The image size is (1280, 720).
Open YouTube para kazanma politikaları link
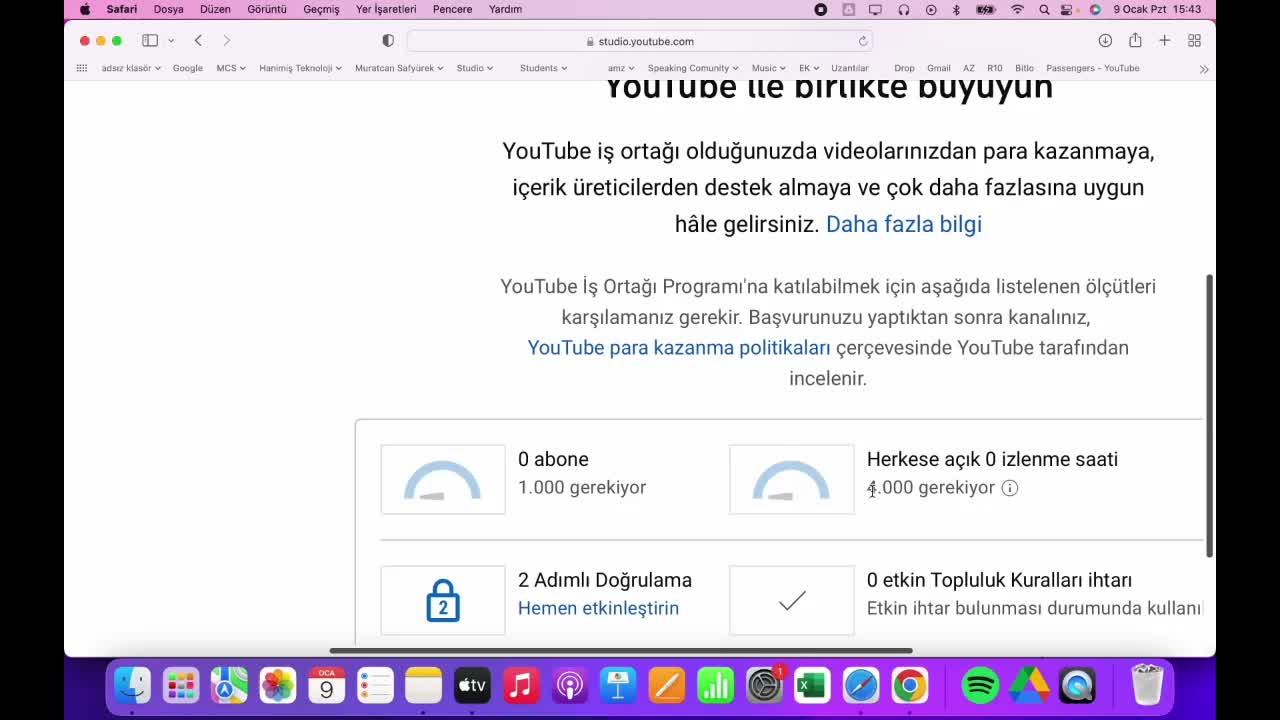point(679,348)
